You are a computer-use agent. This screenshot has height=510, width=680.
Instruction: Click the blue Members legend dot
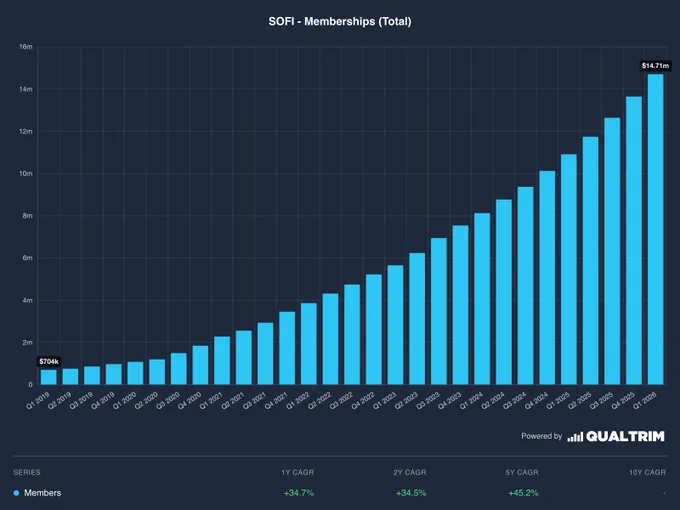[x=16, y=493]
